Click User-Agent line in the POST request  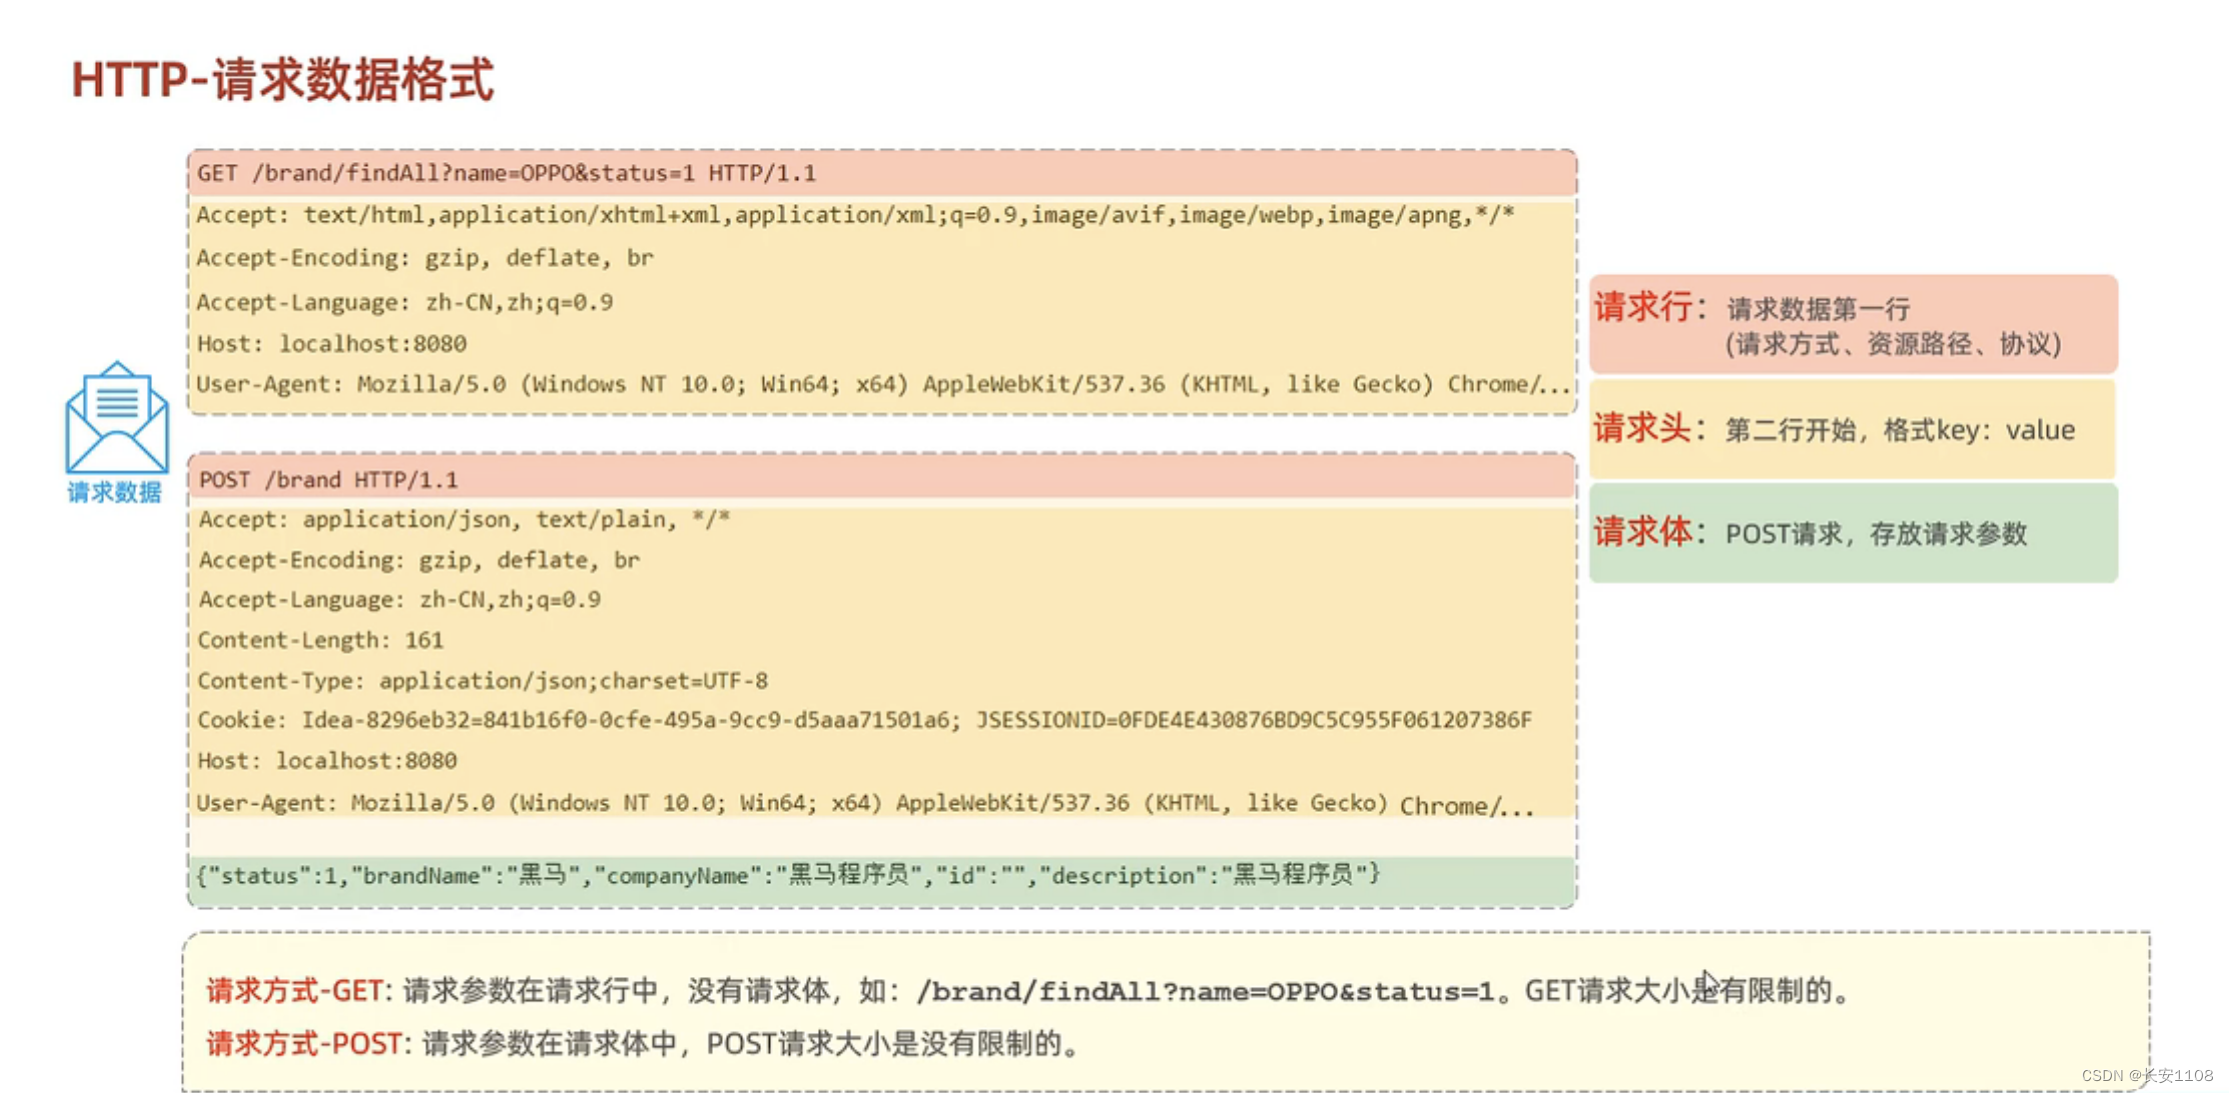865,804
